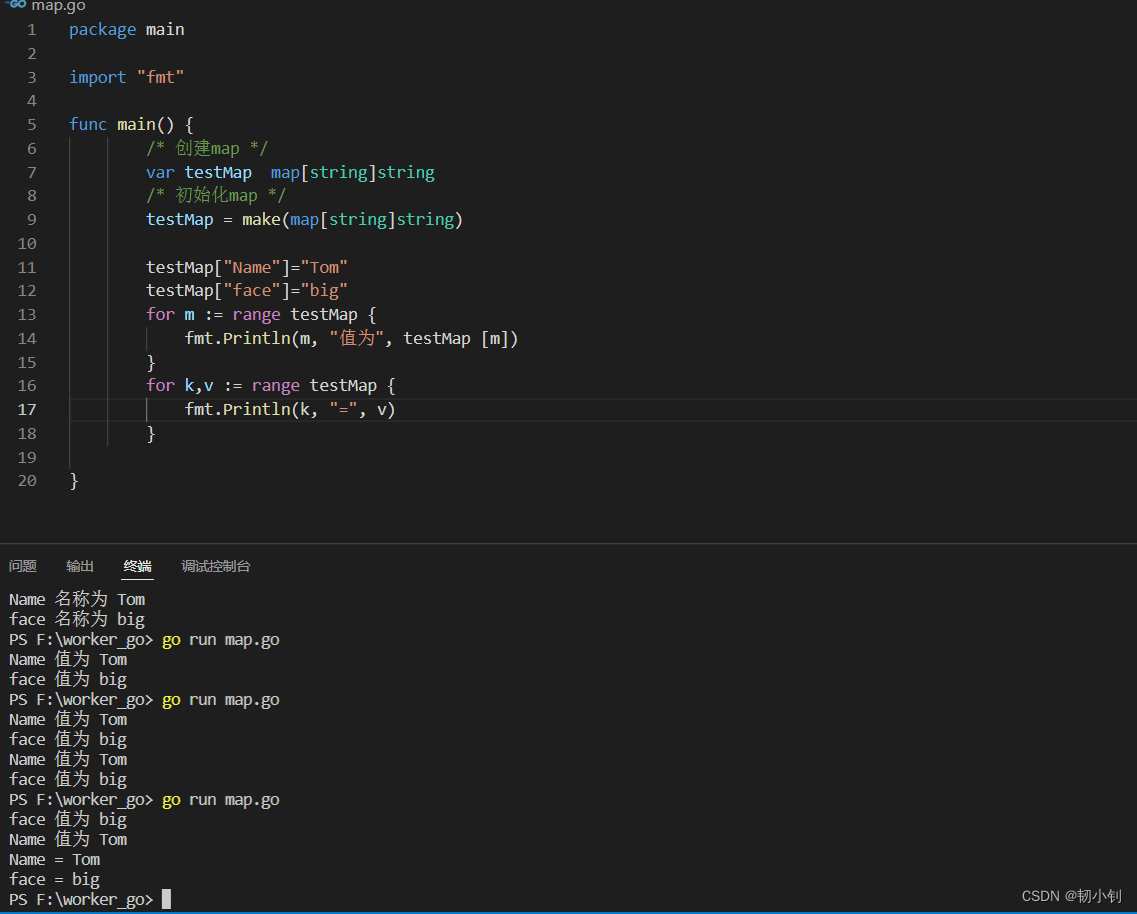Click line number 13 in the gutter

pyautogui.click(x=27, y=314)
